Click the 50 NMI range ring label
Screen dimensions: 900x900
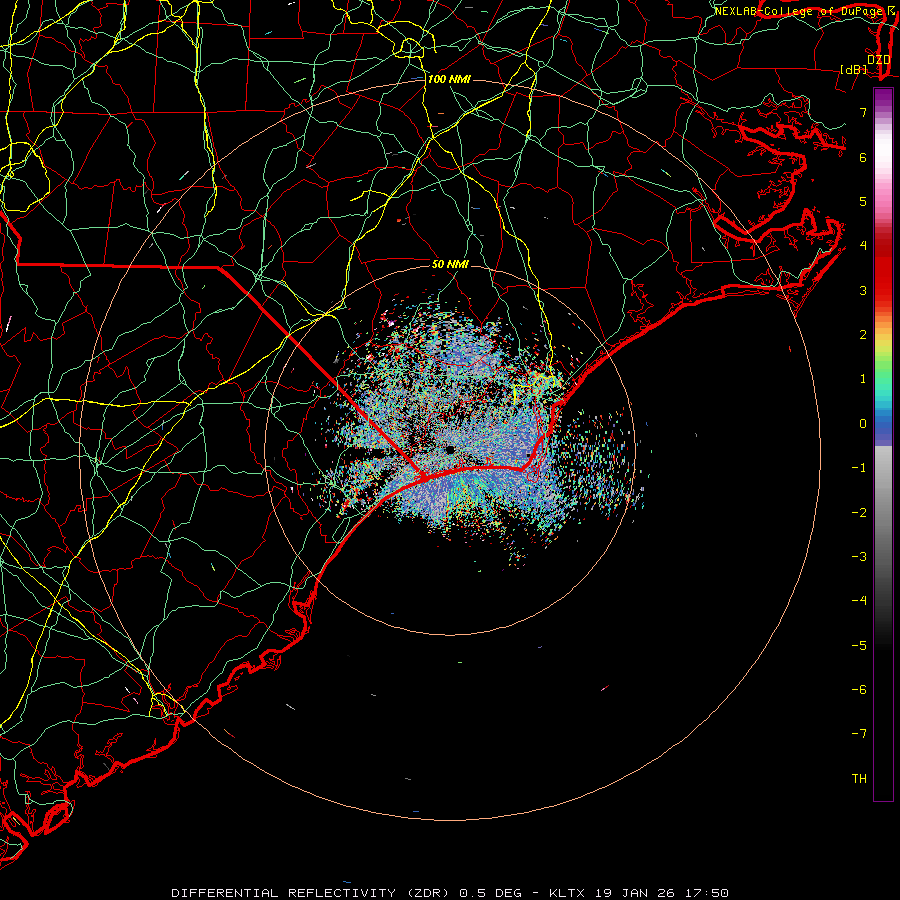[450, 264]
